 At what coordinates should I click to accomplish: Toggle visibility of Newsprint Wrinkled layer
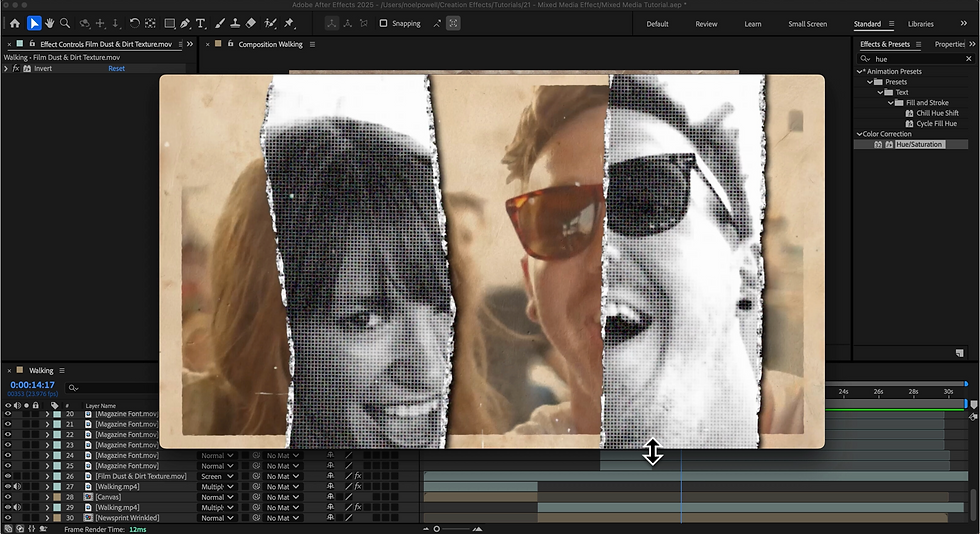[x=8, y=518]
